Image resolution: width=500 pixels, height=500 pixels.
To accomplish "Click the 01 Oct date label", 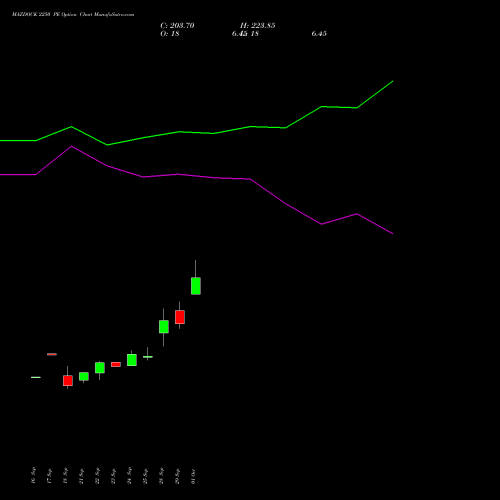I will [x=193, y=476].
